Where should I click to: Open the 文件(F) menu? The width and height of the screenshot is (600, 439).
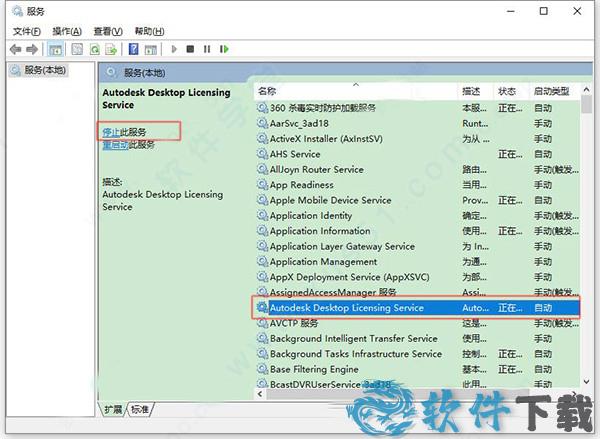(27, 31)
